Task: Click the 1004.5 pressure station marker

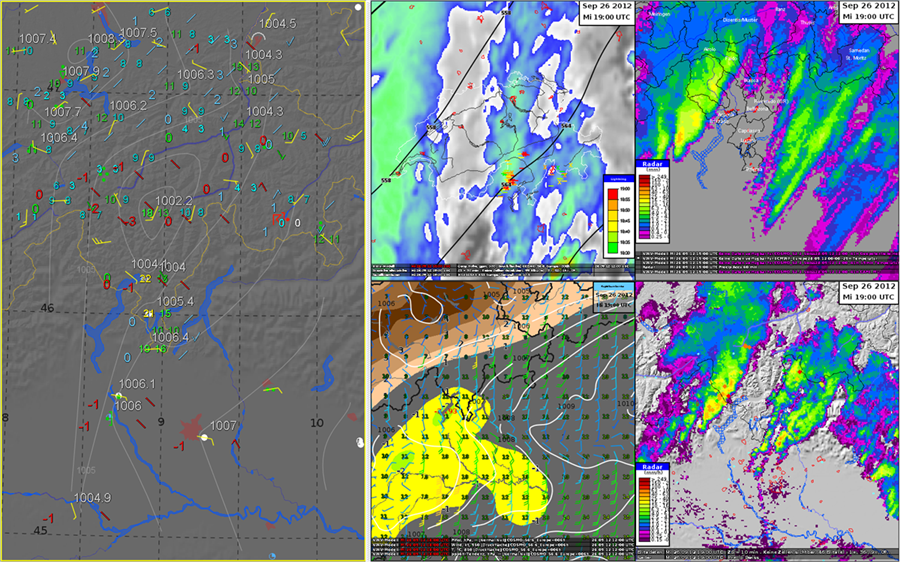Action: click(277, 24)
